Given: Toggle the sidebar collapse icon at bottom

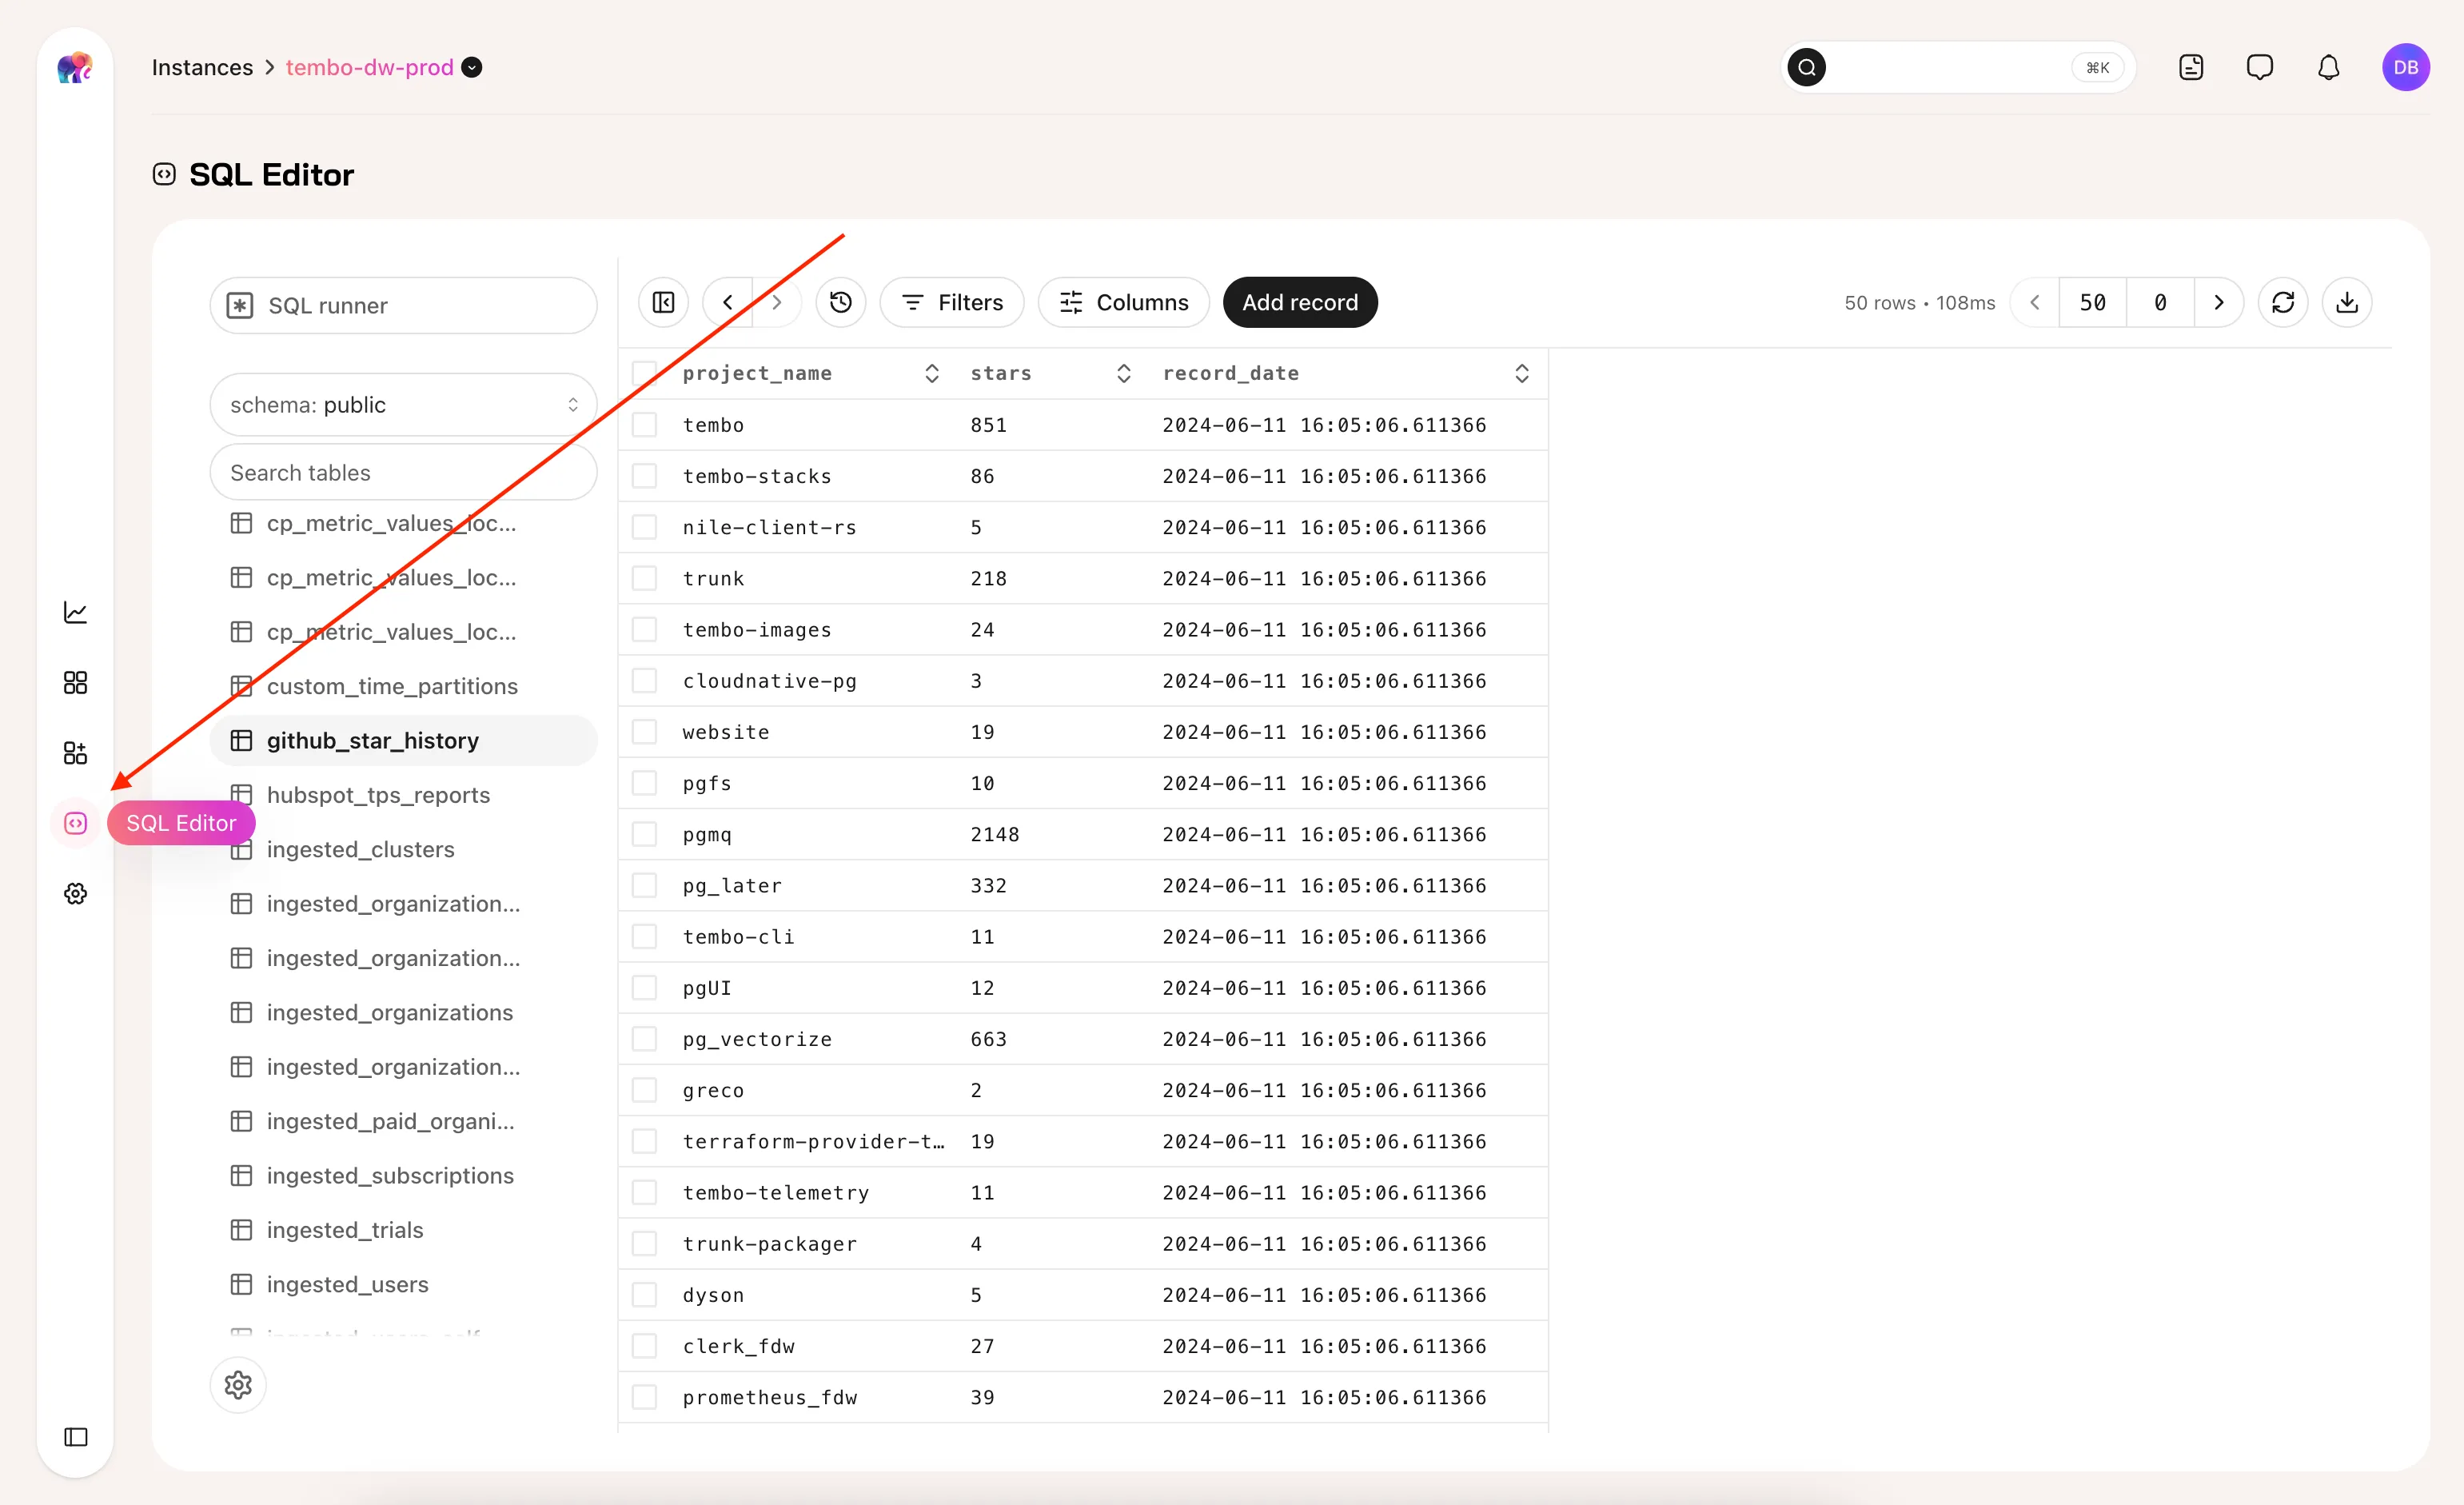Looking at the screenshot, I should [75, 1437].
